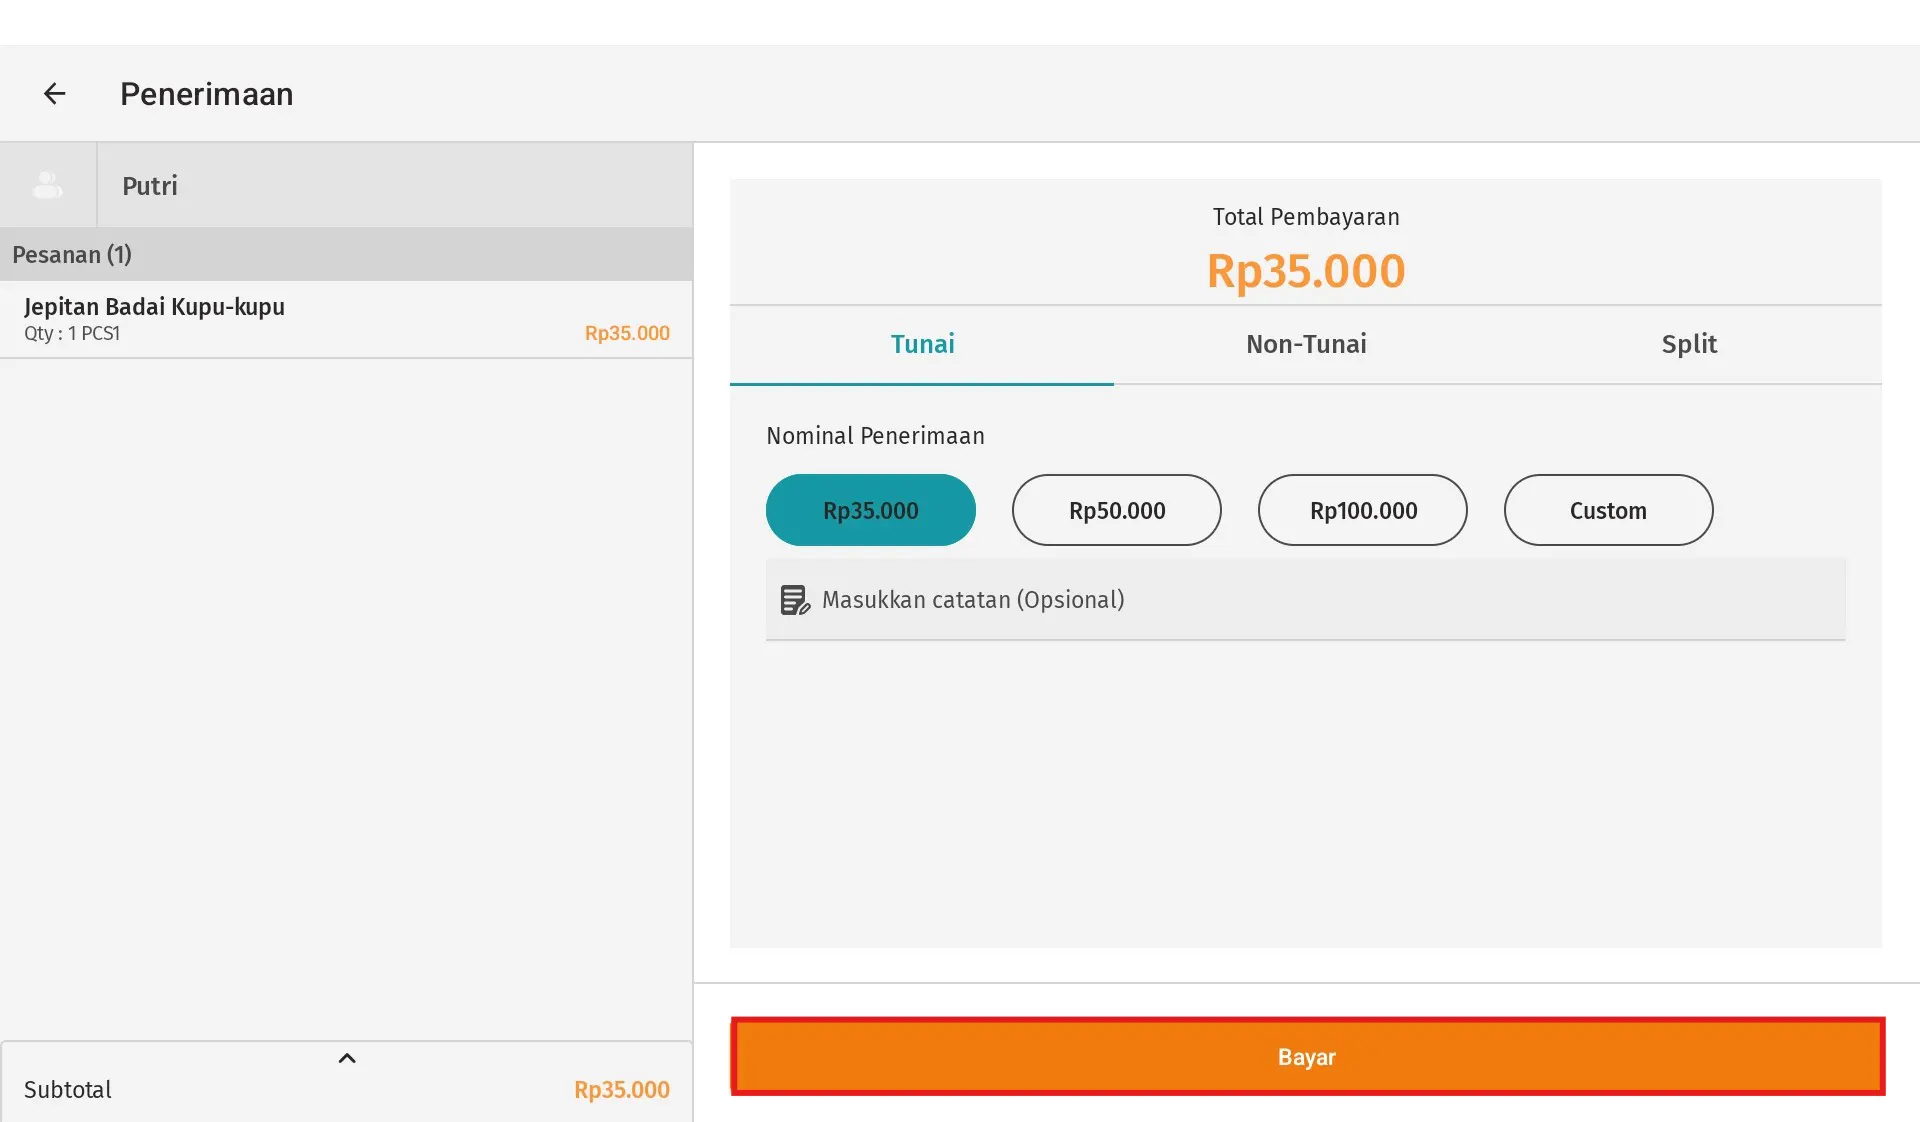The height and width of the screenshot is (1122, 1920).
Task: Click the item price Rp35.000 in order list
Action: tap(627, 333)
